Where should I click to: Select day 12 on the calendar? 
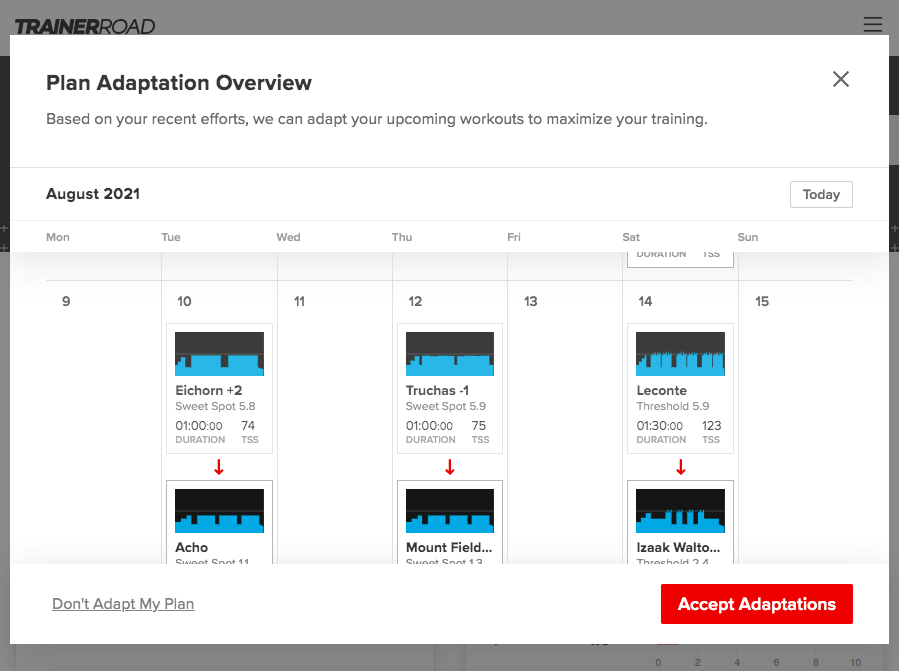pyautogui.click(x=415, y=302)
